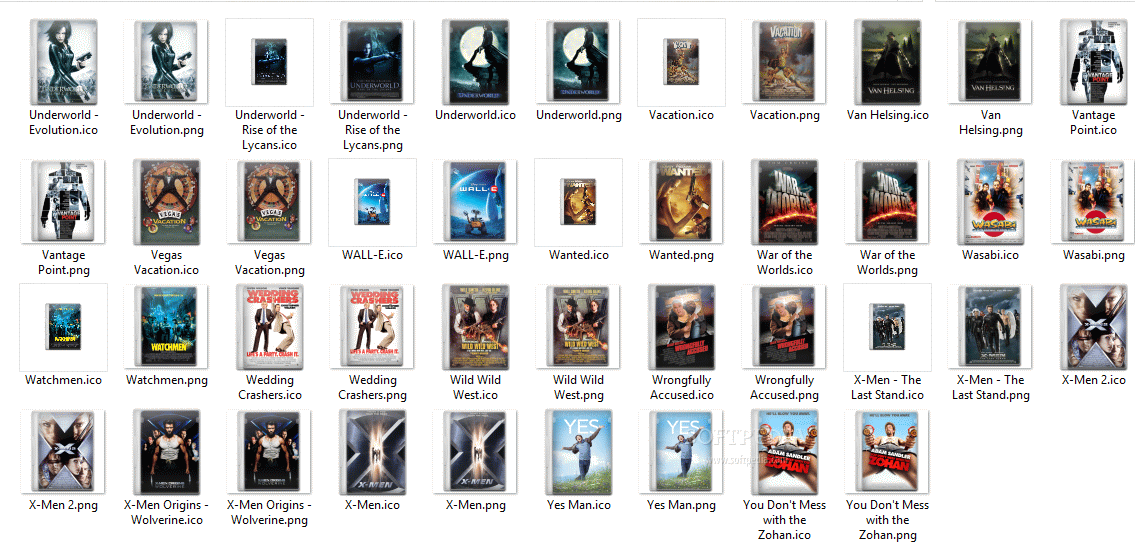Click the "Wanted.png" file name label
Screen dimensions: 1135x550
tap(681, 255)
